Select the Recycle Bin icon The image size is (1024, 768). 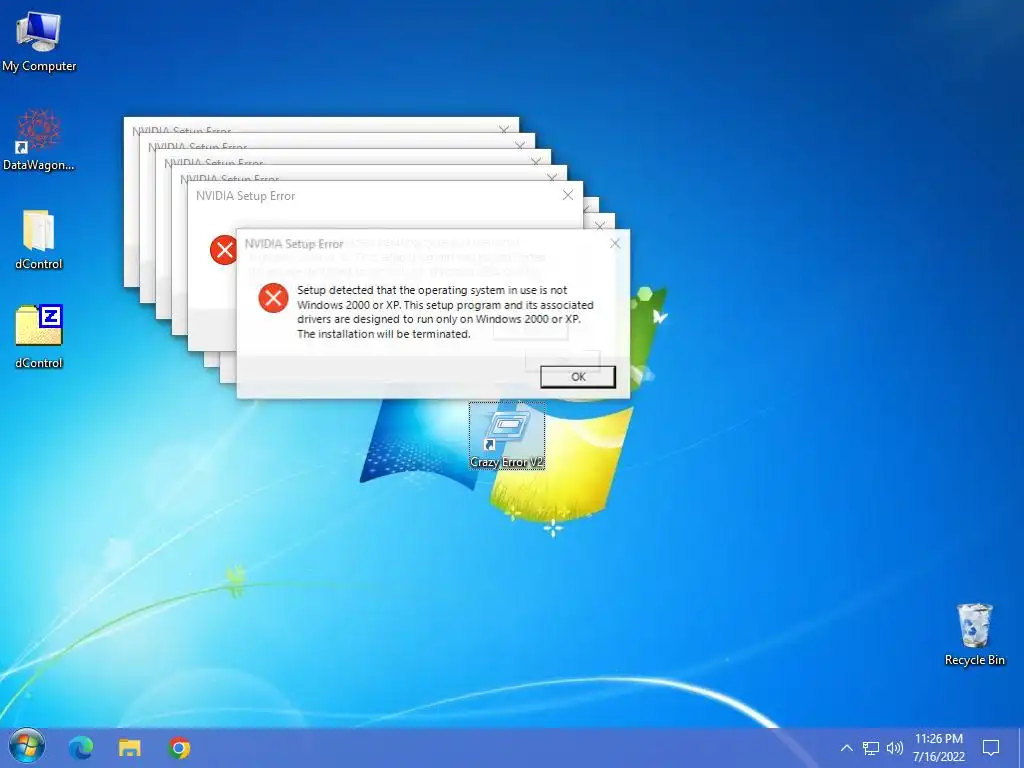974,635
